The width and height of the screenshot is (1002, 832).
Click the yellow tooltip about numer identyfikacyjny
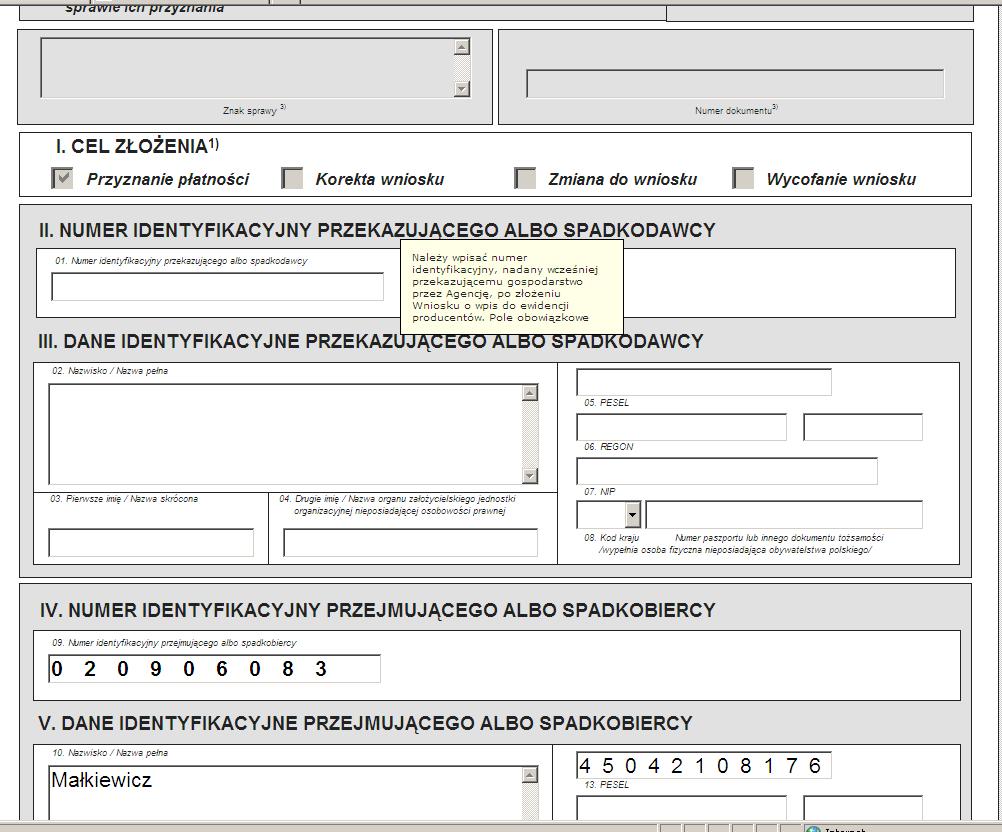pyautogui.click(x=512, y=287)
